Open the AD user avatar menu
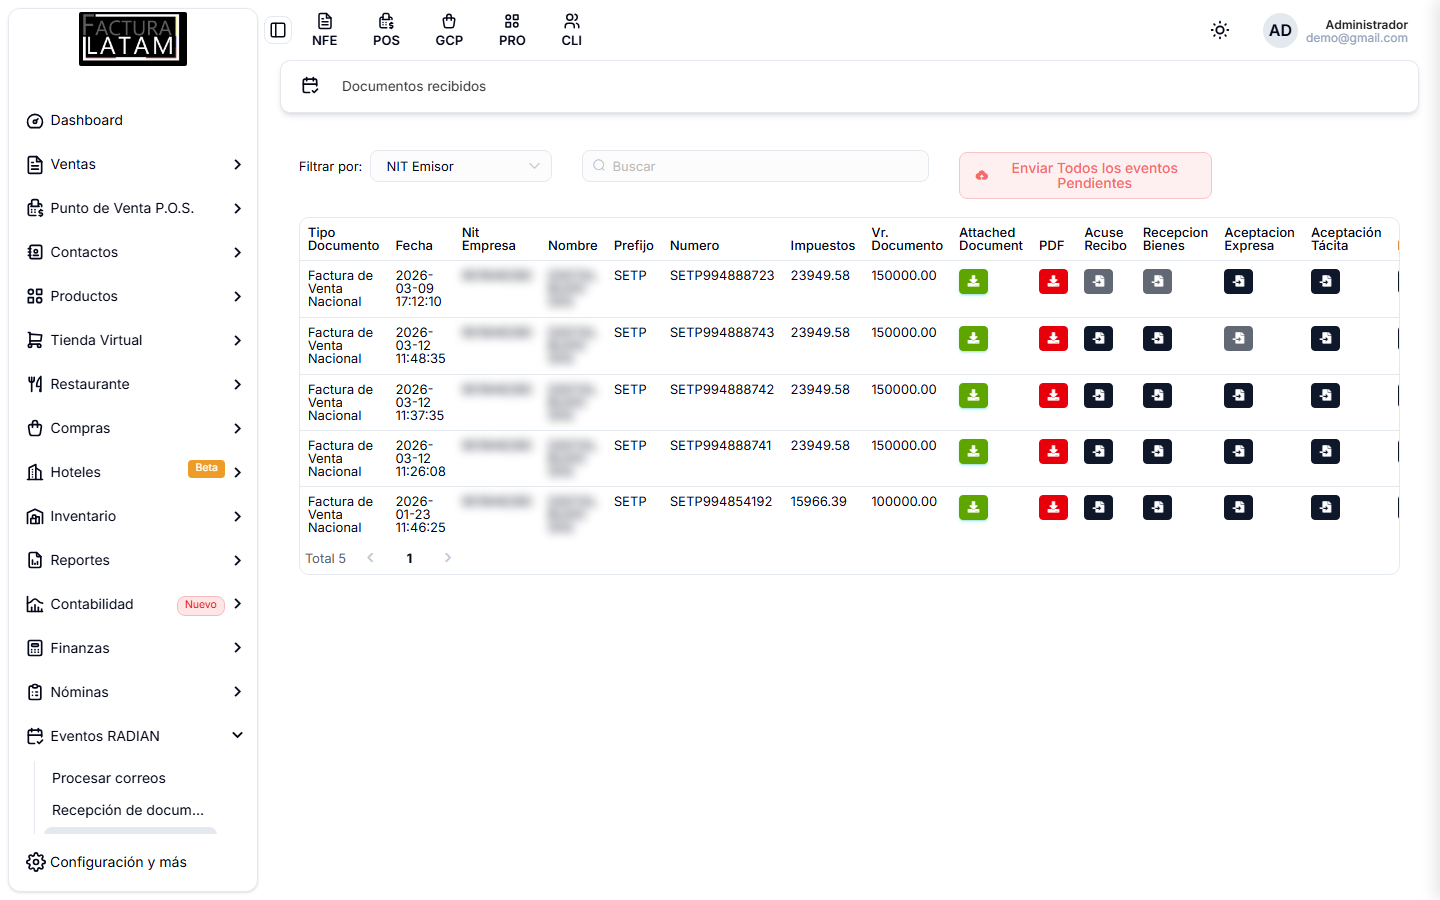1440x900 pixels. pos(1280,30)
